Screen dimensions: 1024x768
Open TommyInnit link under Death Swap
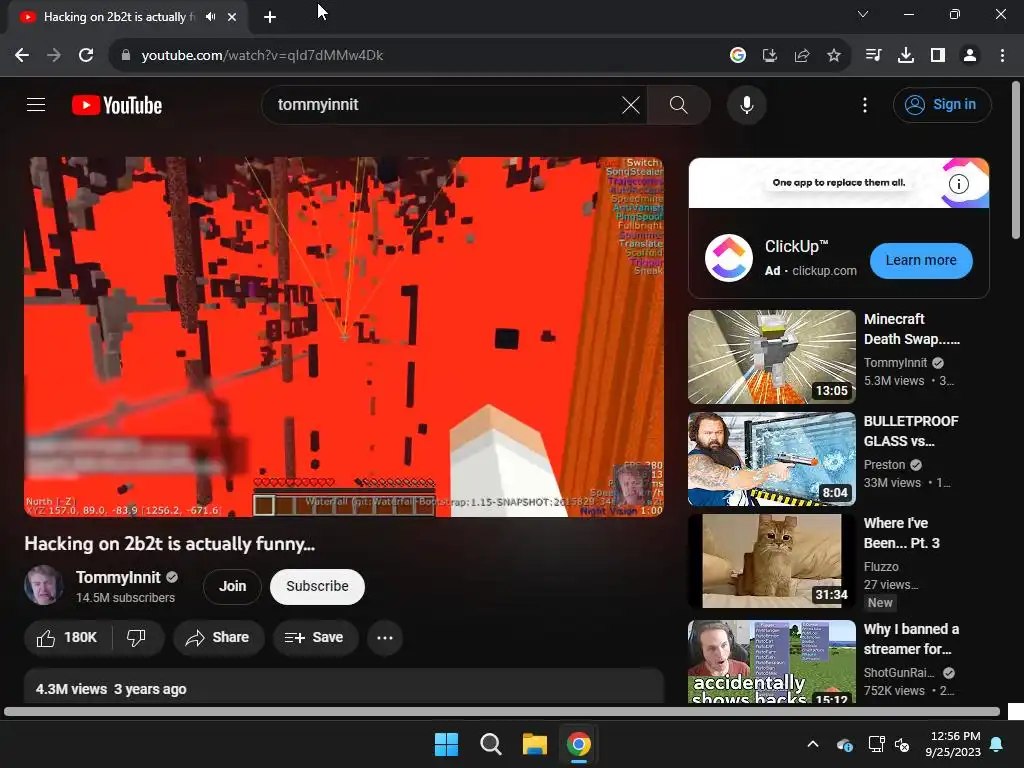pos(895,362)
